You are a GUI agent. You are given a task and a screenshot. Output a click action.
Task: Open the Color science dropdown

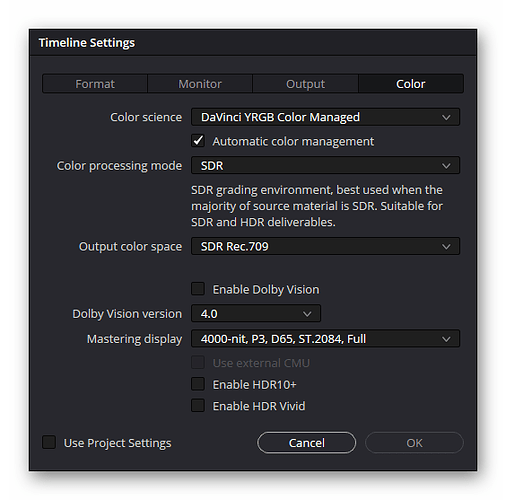tap(325, 117)
